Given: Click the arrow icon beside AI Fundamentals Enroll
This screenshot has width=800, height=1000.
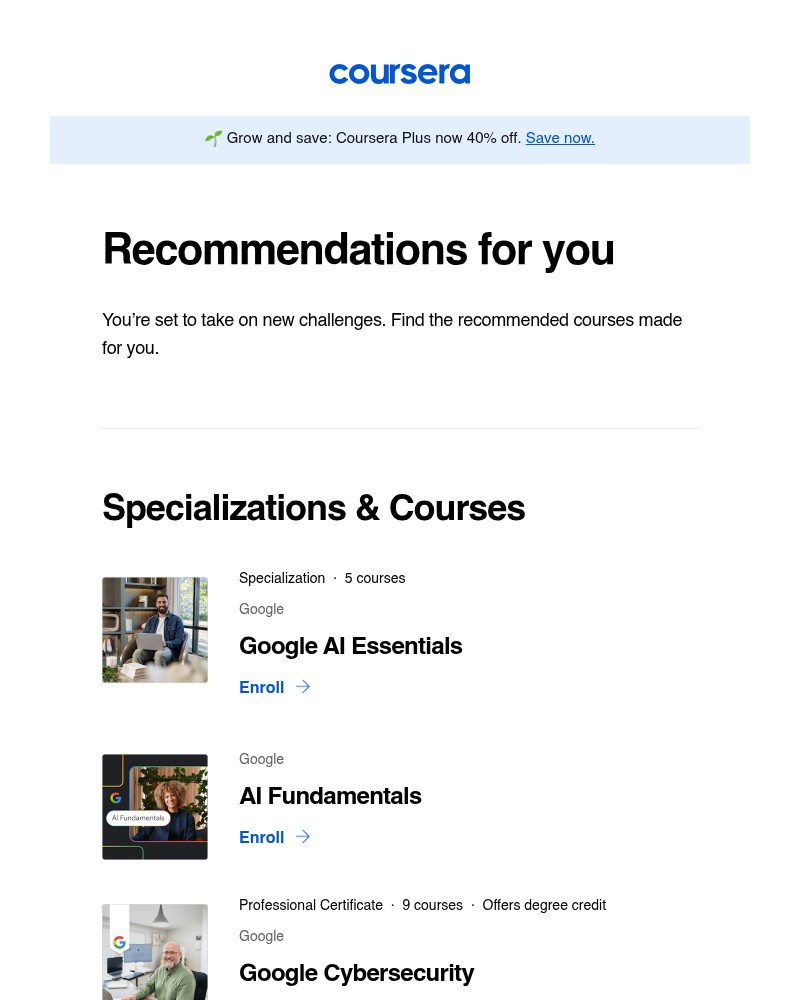Looking at the screenshot, I should 302,837.
